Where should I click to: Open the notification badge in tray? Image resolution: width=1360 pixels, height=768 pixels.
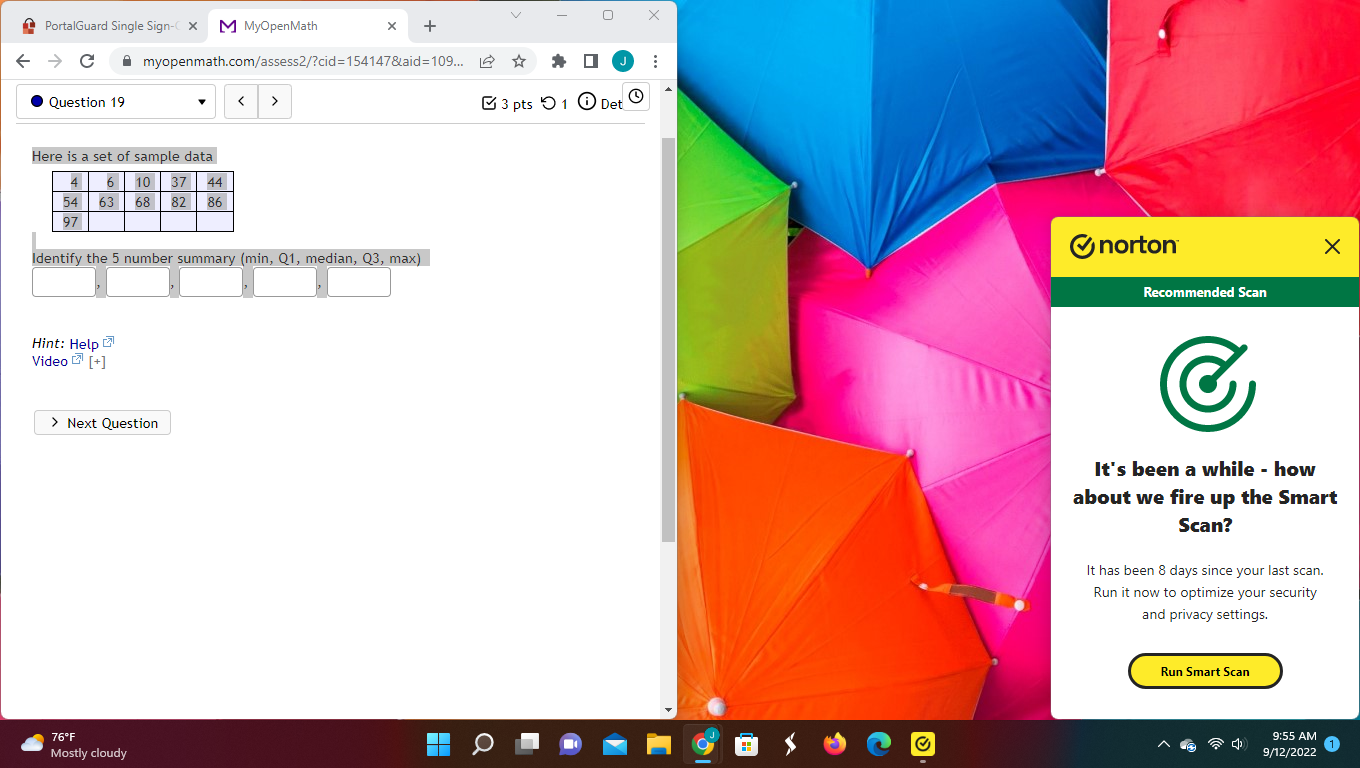[1331, 744]
